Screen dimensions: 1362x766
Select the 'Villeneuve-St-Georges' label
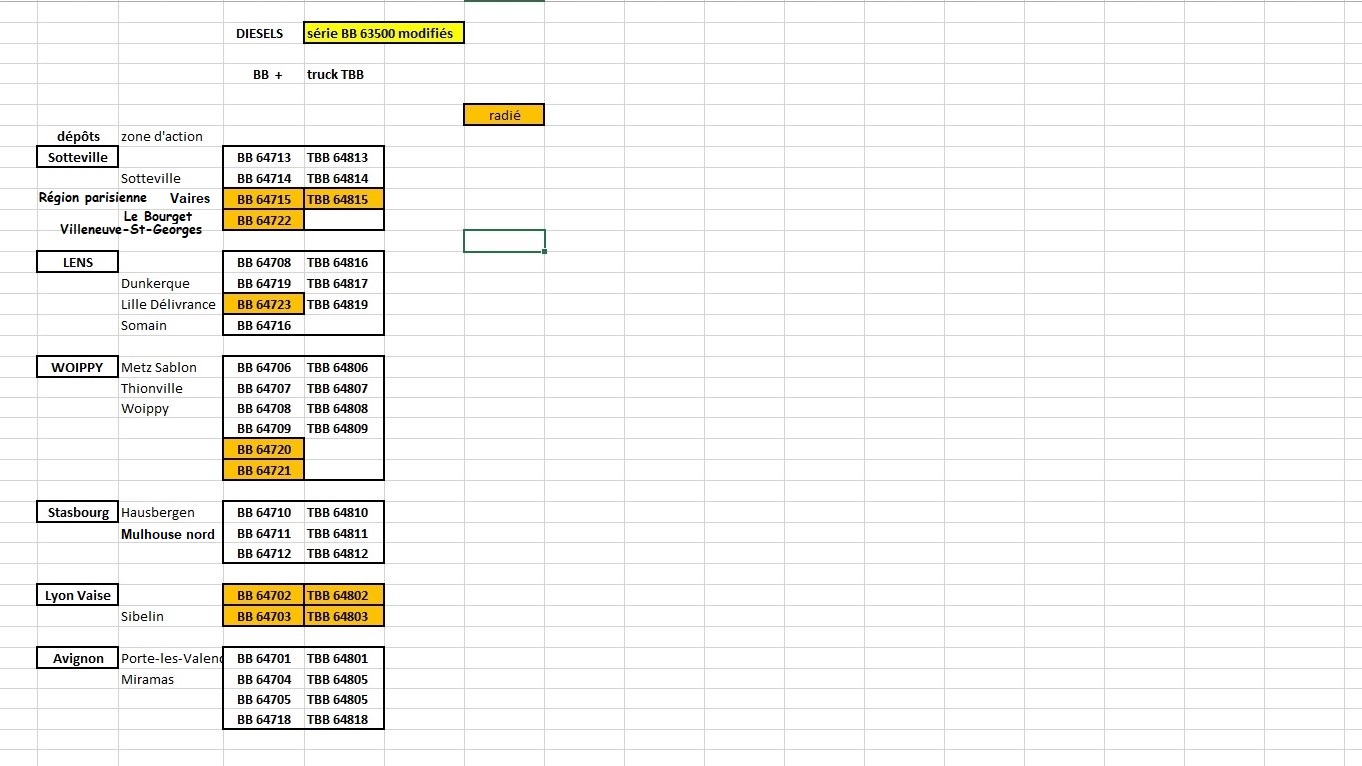coord(131,229)
